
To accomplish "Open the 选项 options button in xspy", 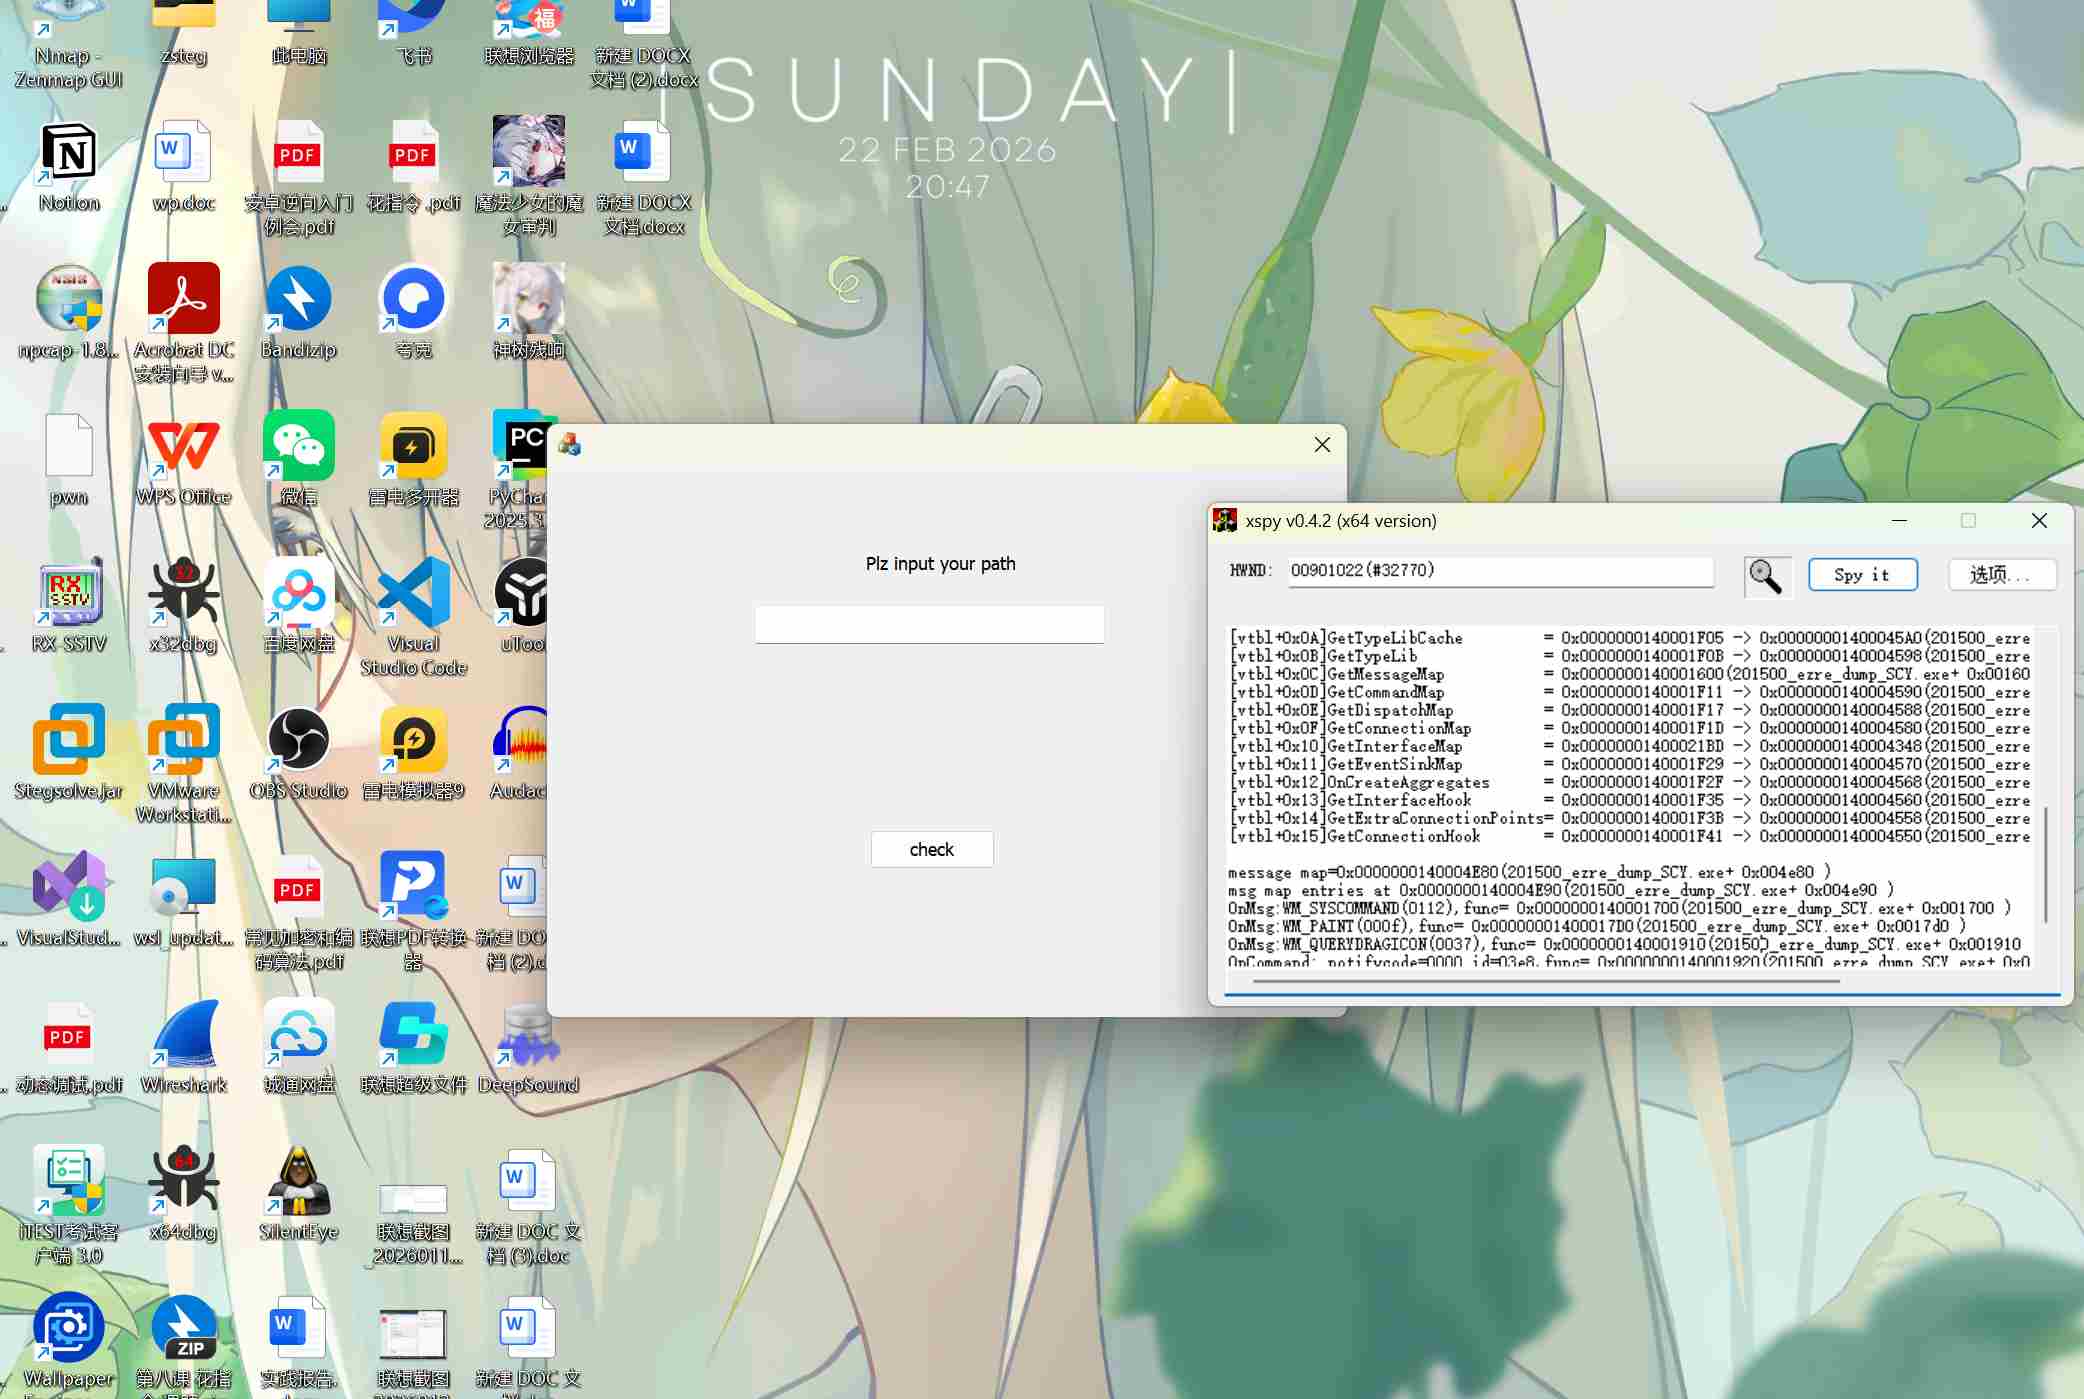I will click(x=2001, y=575).
